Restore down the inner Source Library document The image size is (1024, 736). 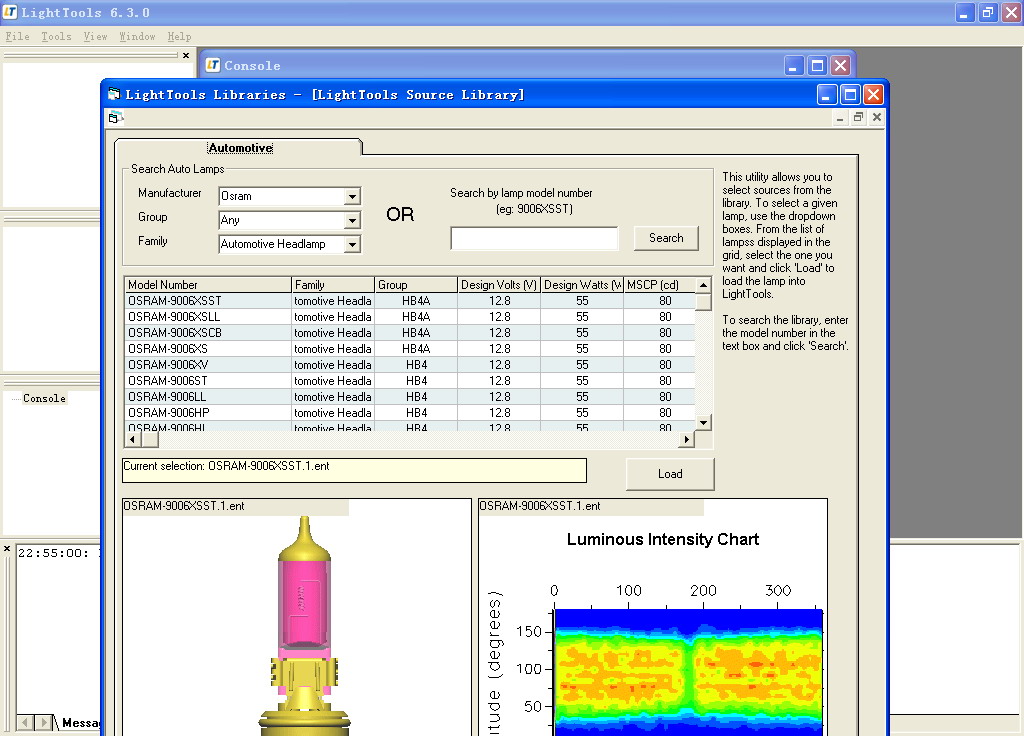858,117
